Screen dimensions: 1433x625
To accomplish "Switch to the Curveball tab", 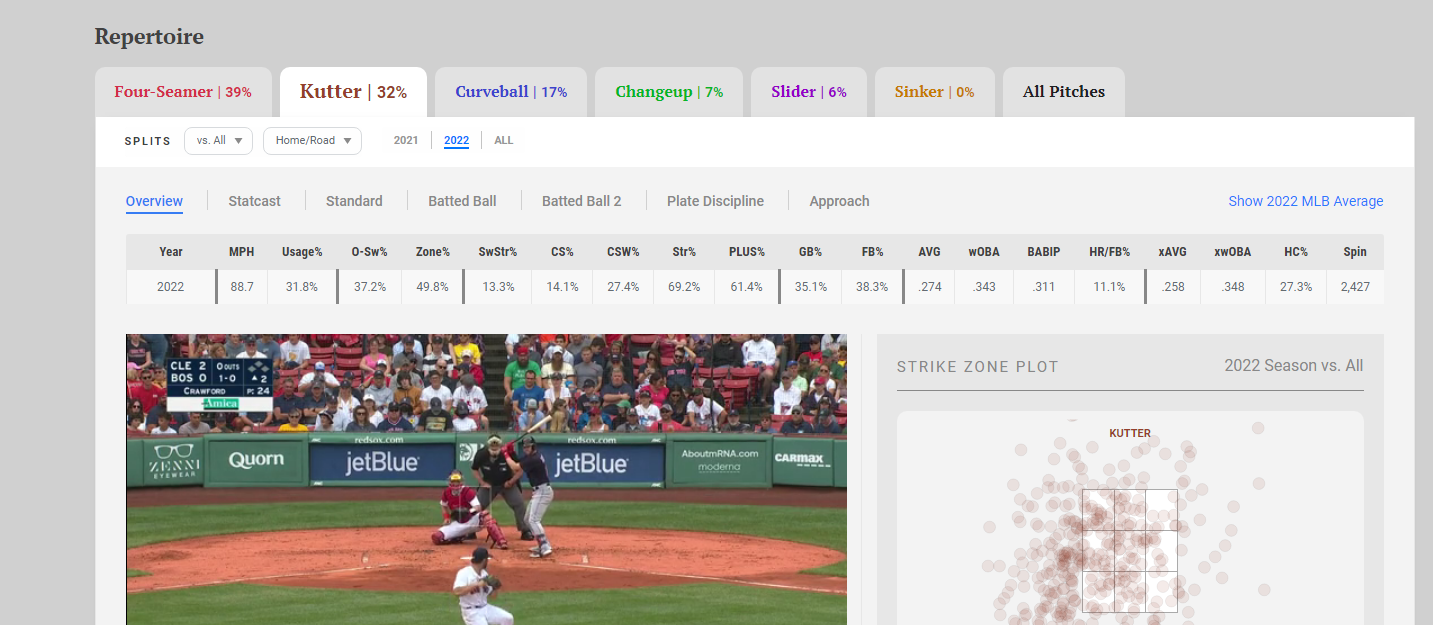I will (511, 92).
